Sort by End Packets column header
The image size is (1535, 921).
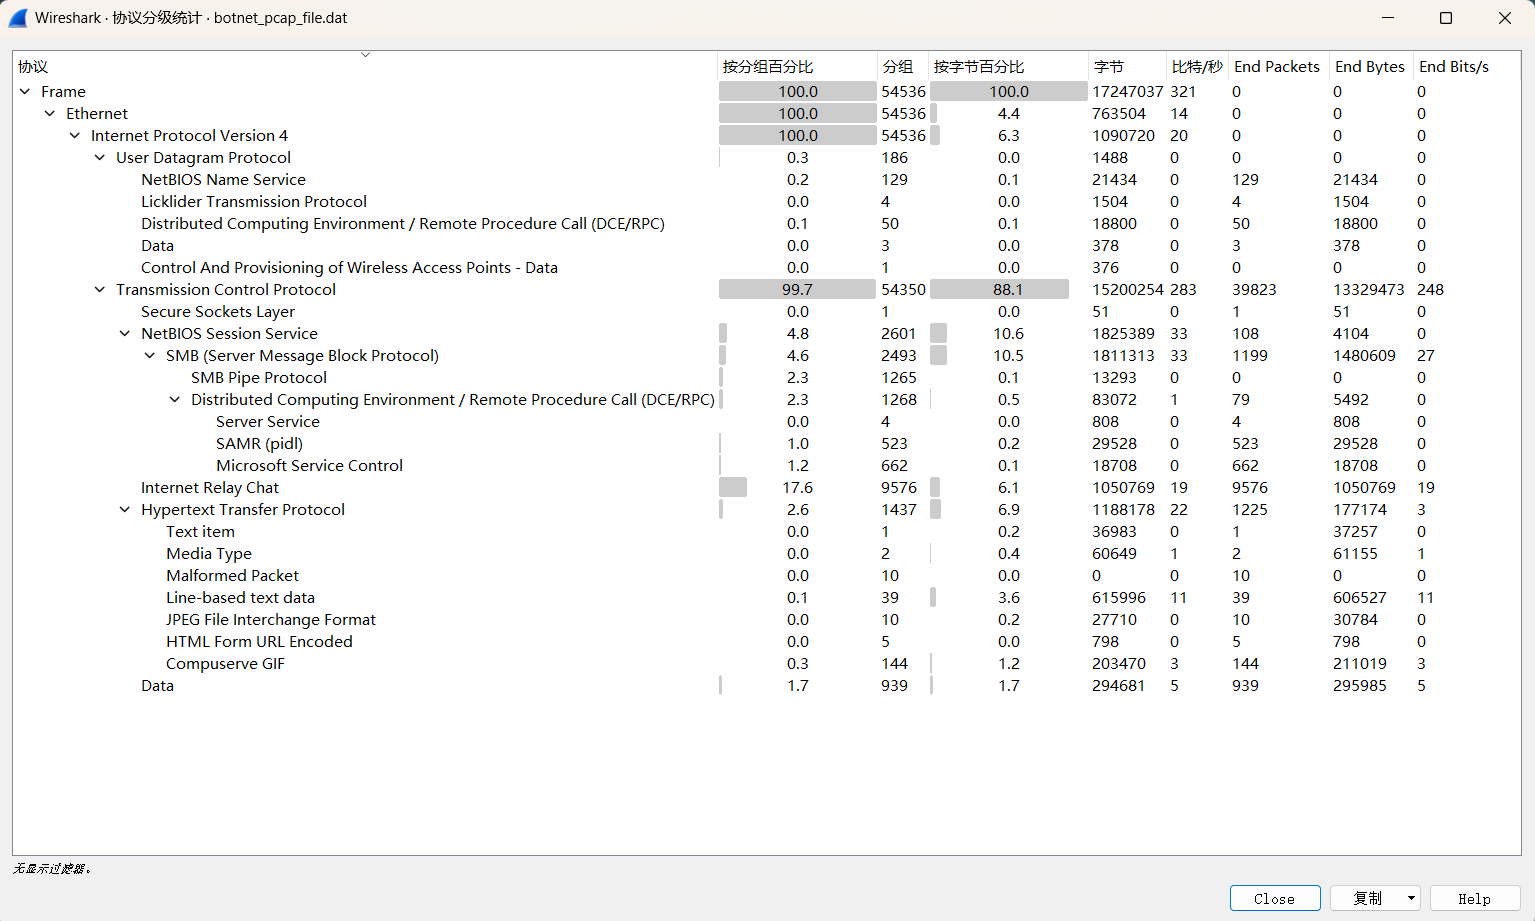[x=1278, y=67]
